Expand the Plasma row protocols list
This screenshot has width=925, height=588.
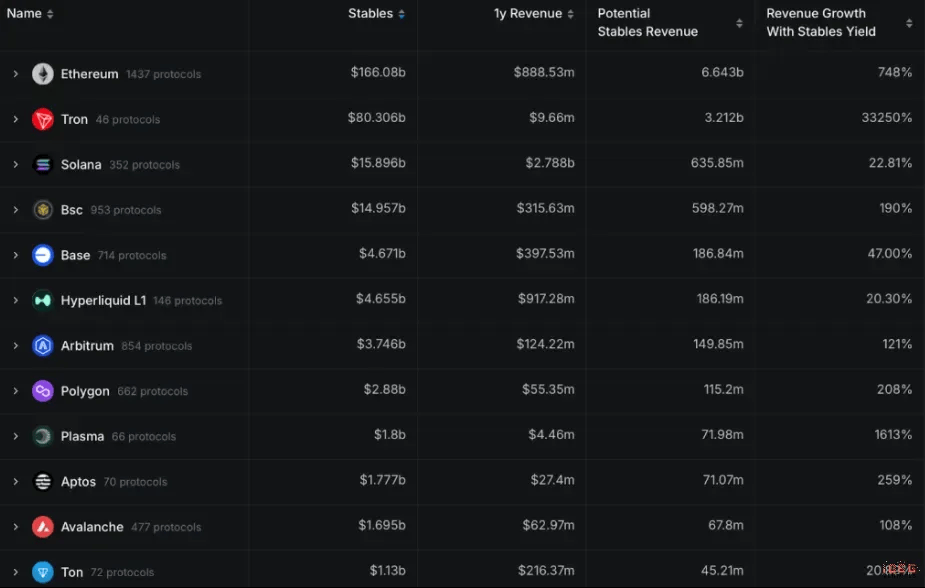coord(15,436)
